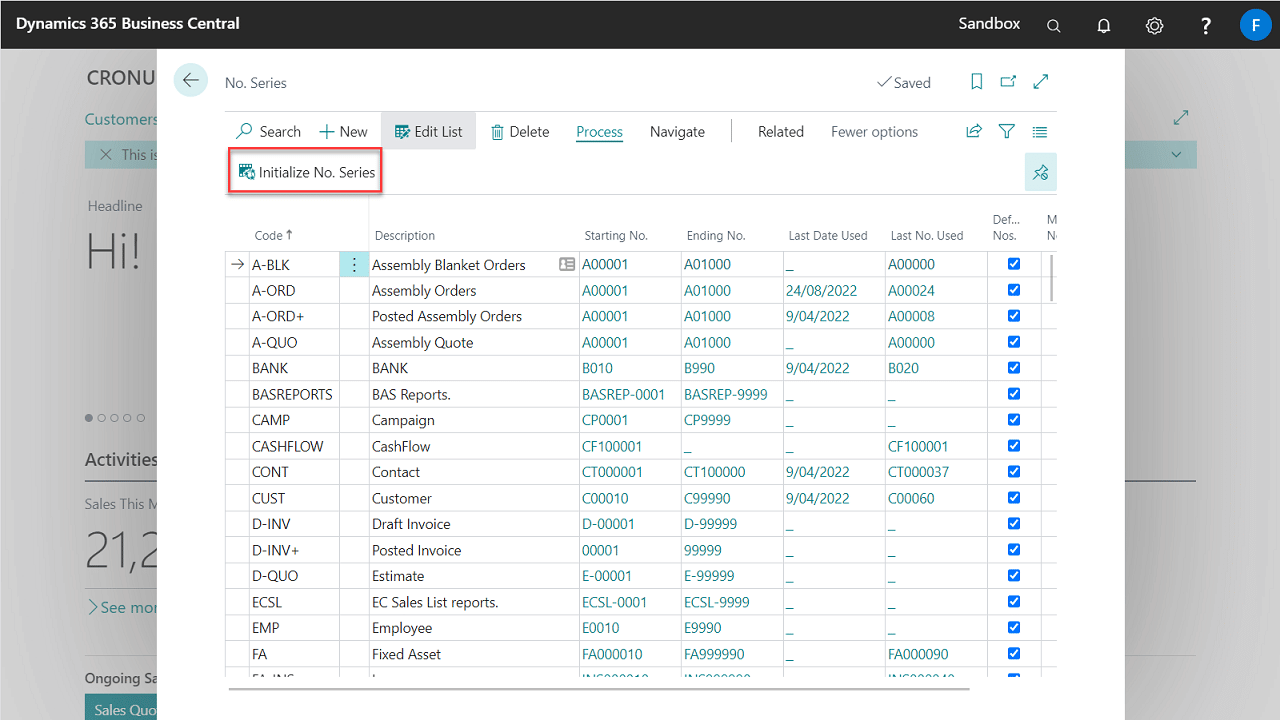Toggle Default Nos. checkbox for CUST row
This screenshot has height=720, width=1280.
coord(1014,498)
